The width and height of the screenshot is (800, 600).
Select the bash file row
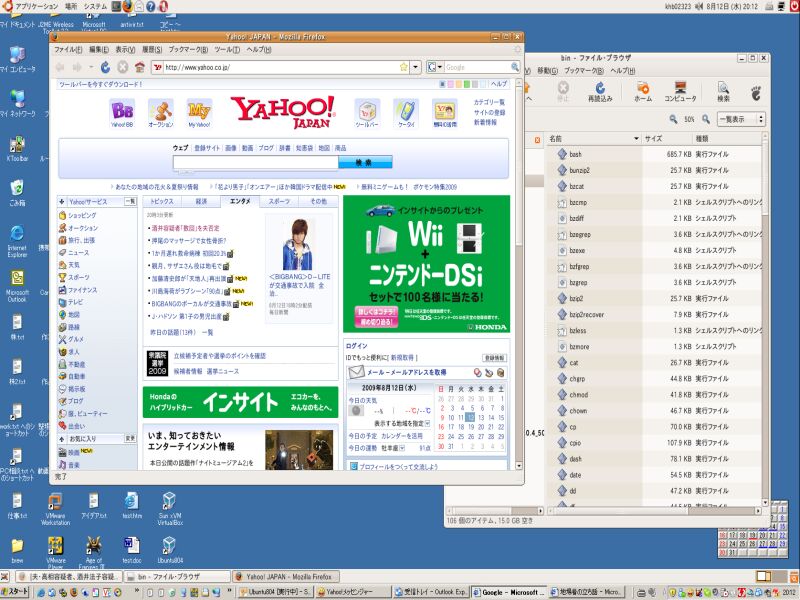tap(655, 154)
